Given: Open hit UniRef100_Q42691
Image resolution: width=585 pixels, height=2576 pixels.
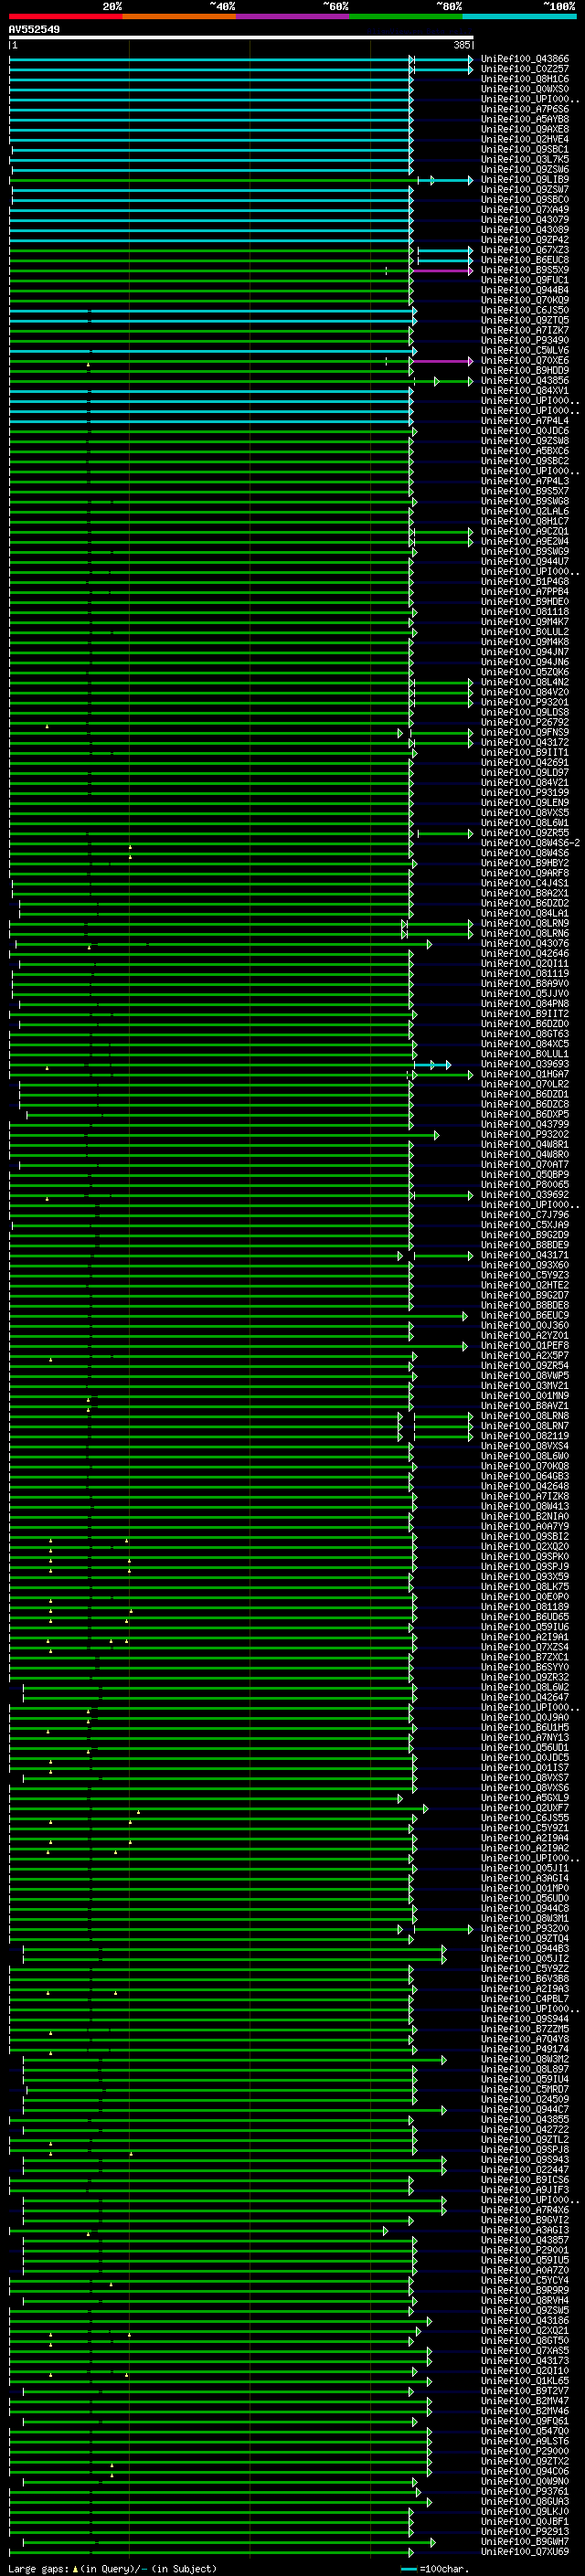Looking at the screenshot, I should click(525, 762).
